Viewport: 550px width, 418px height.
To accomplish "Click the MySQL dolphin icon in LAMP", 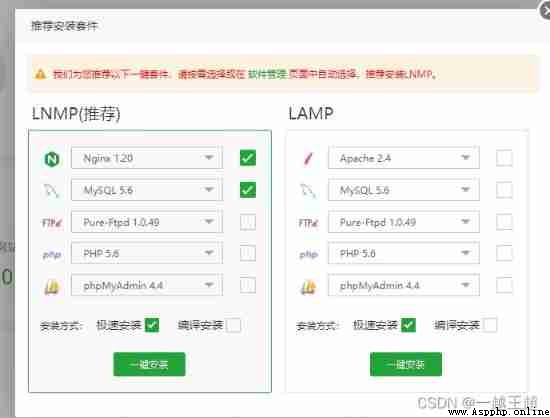I will coord(308,191).
